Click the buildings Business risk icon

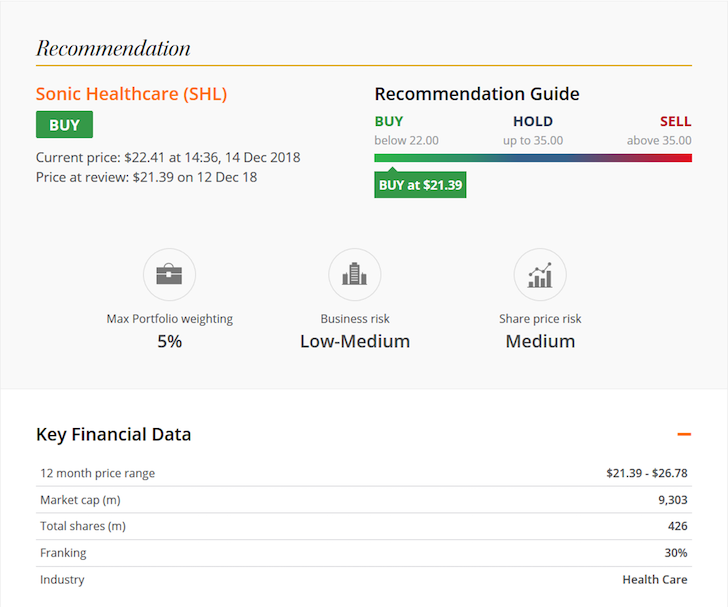pos(355,274)
